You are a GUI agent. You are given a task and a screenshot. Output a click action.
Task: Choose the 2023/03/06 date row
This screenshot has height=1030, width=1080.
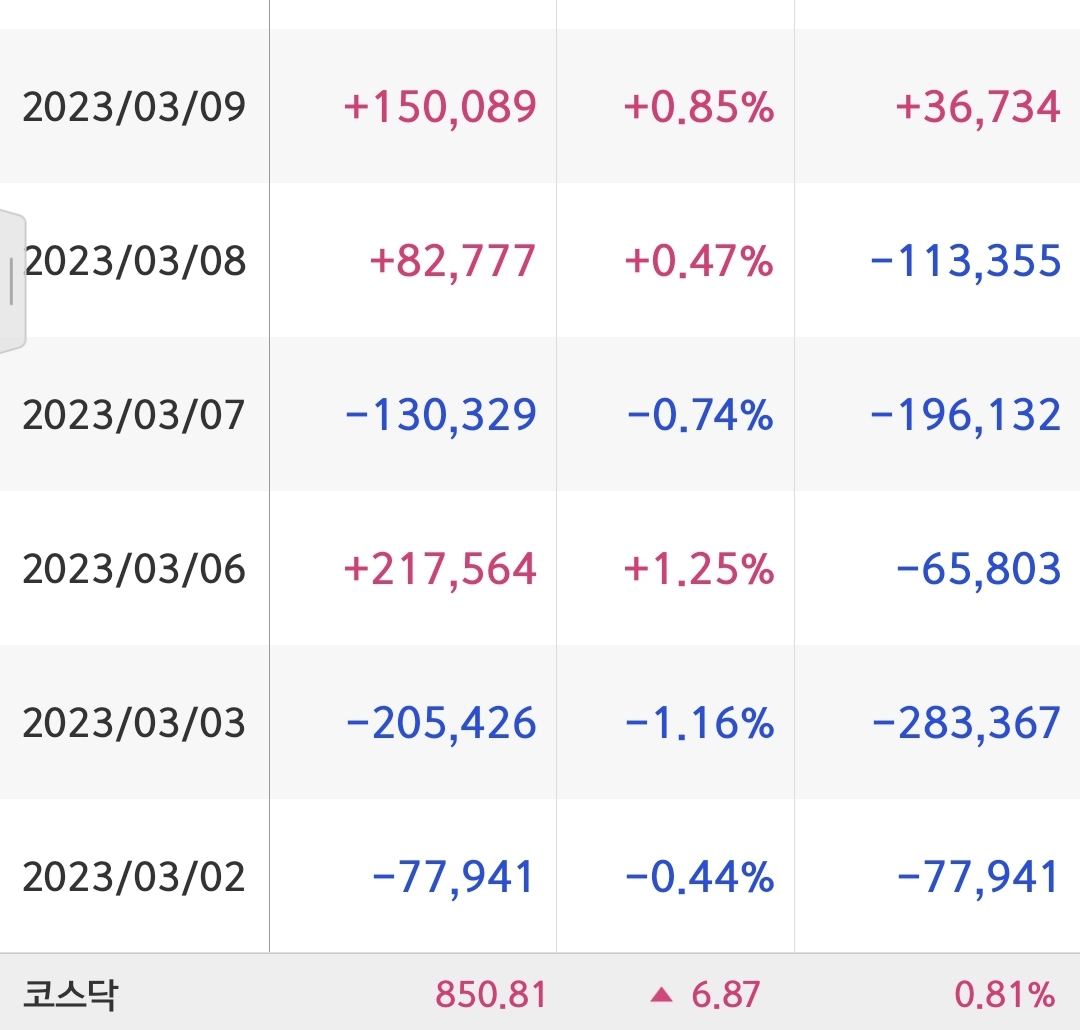[540, 568]
